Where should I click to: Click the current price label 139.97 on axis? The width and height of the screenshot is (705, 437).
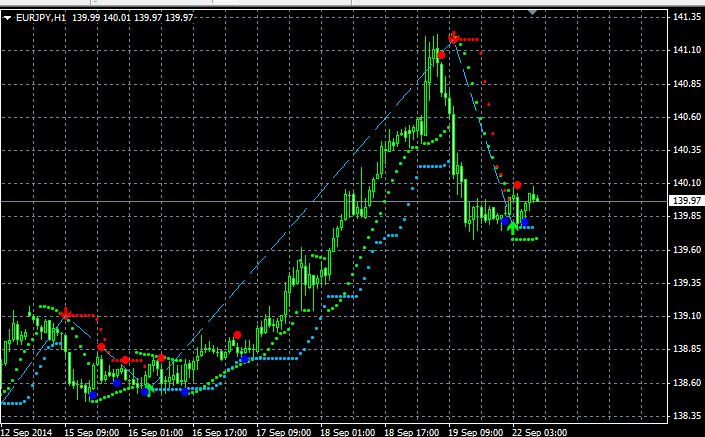pos(686,201)
